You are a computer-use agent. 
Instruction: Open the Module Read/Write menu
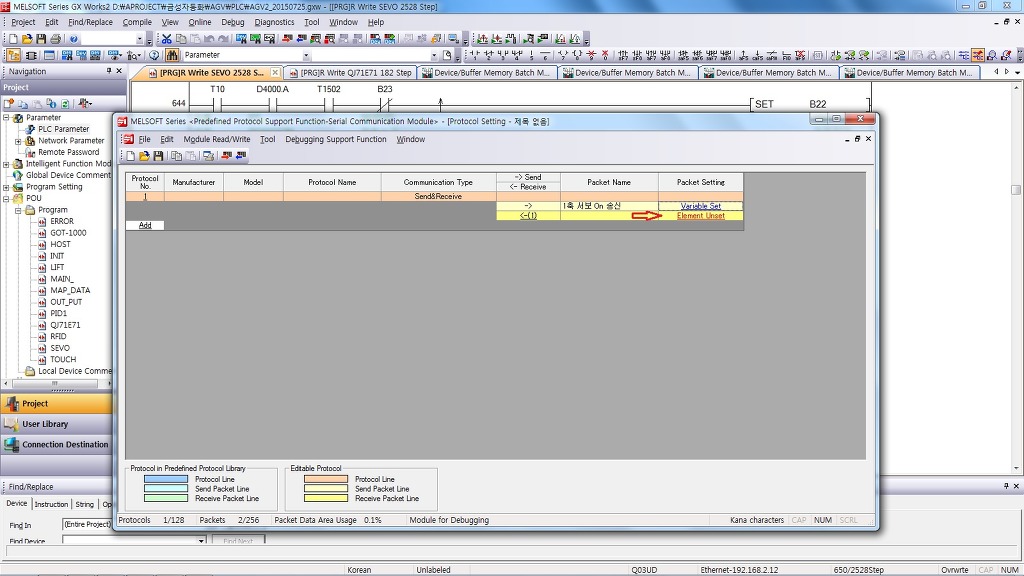[216, 139]
